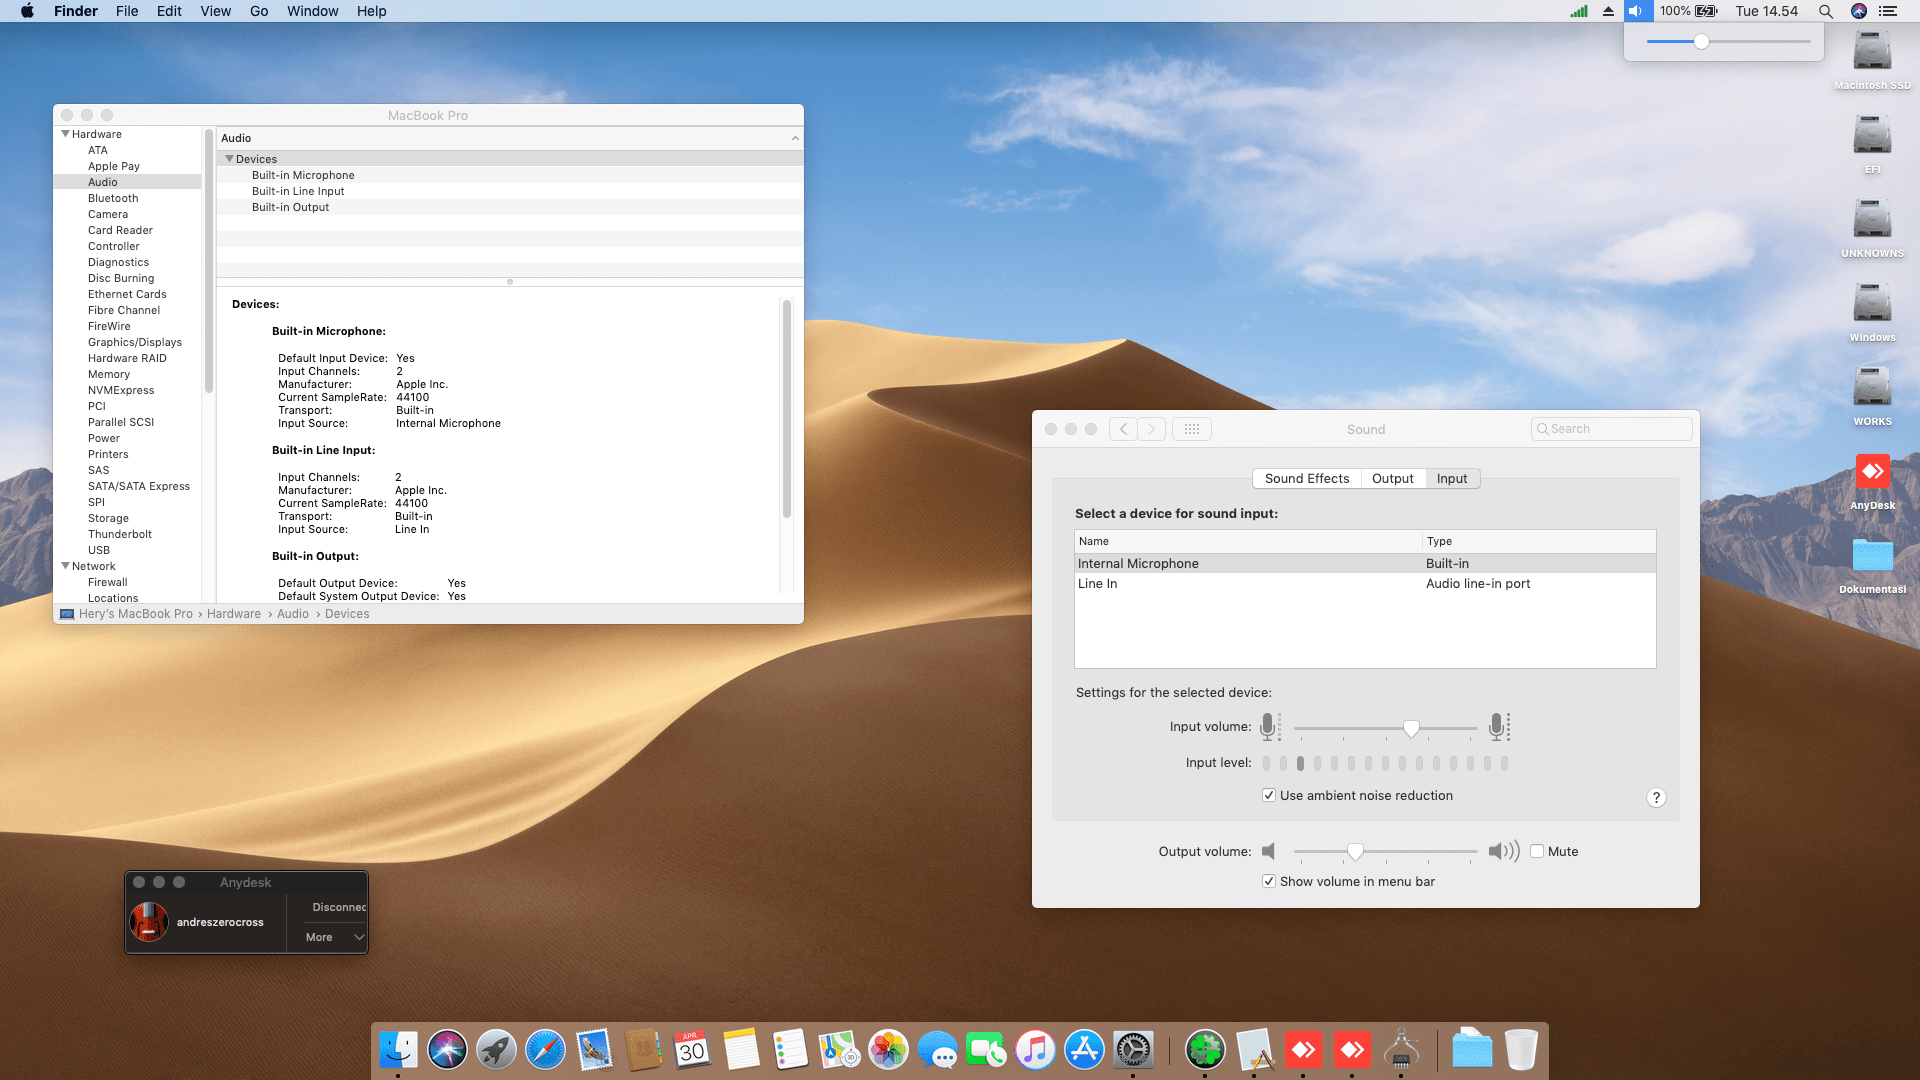
Task: Click Hardware in bottom path bar
Action: tap(234, 614)
